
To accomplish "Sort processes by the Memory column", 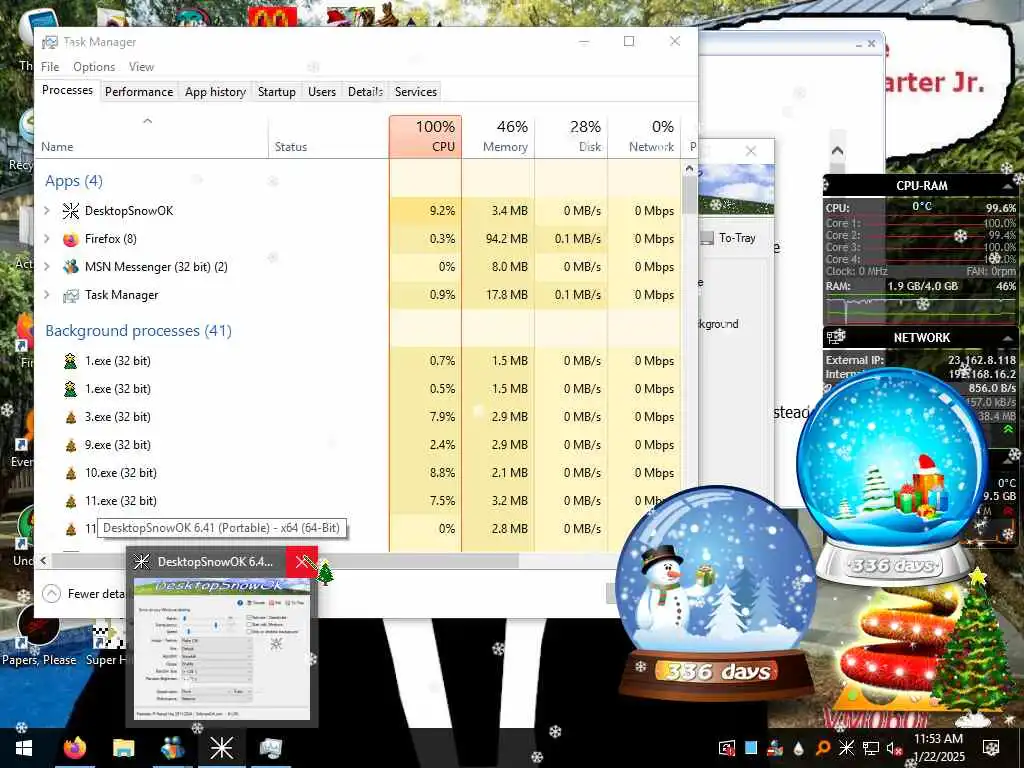I will tap(498, 136).
